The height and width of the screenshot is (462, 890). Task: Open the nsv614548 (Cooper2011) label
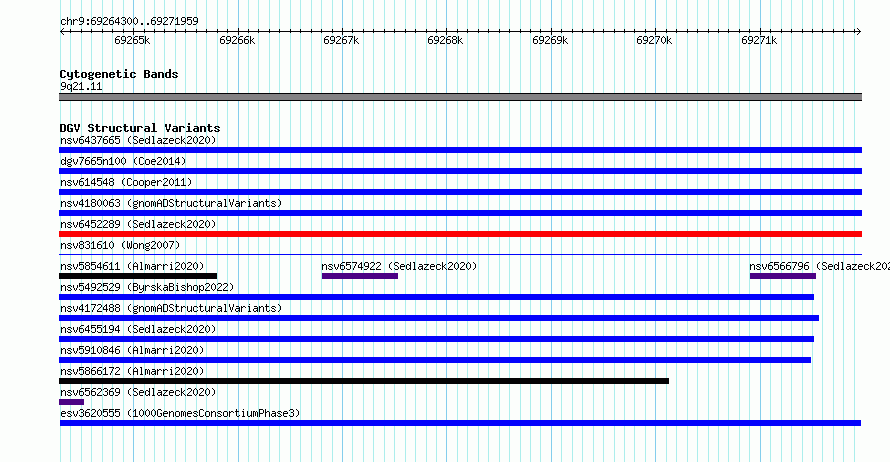126,182
